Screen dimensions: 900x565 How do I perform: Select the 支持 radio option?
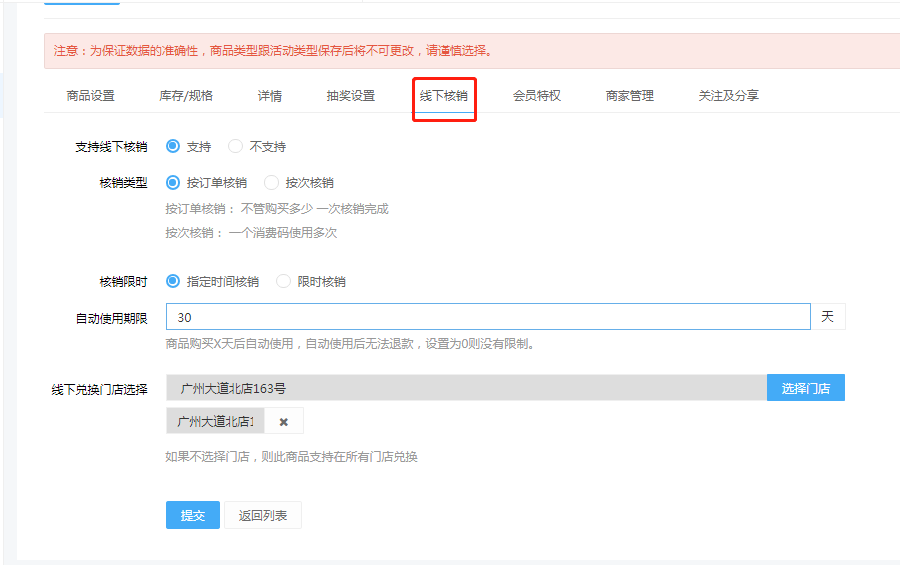[173, 146]
